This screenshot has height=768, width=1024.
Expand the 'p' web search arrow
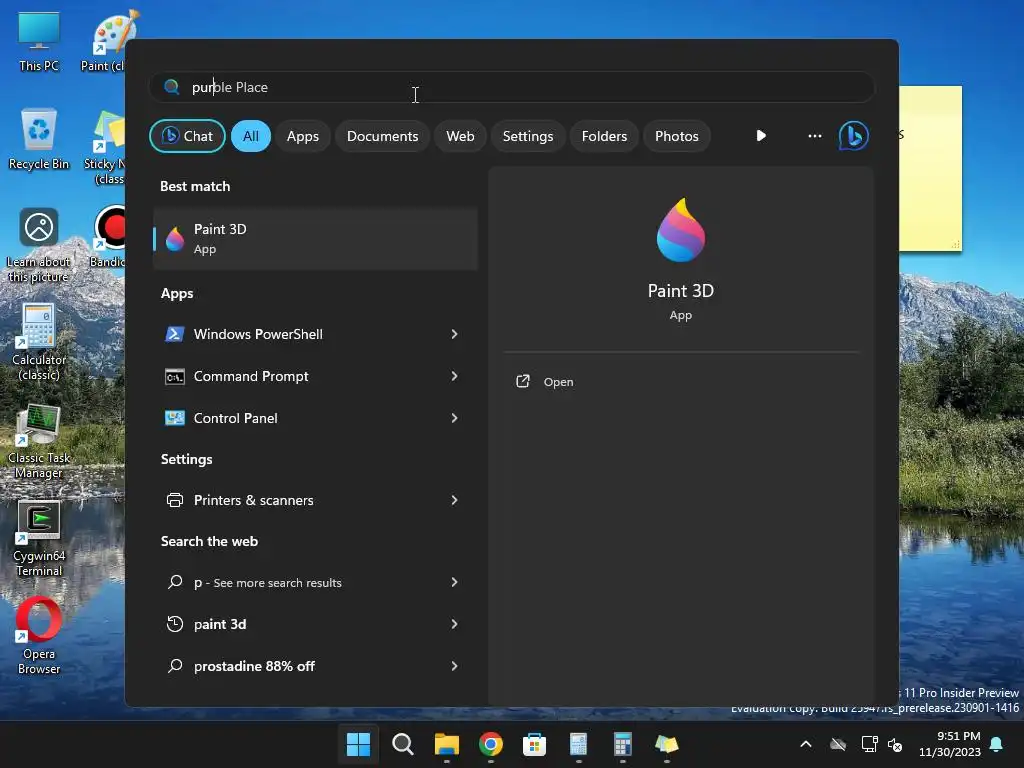coord(455,582)
